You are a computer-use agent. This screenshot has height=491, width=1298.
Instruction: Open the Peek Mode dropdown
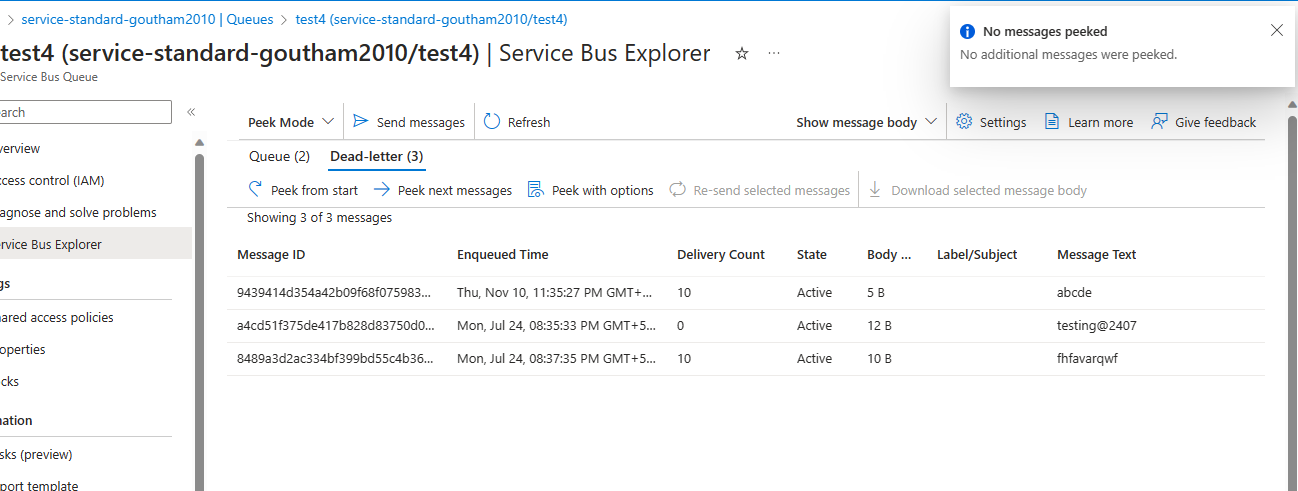(291, 122)
